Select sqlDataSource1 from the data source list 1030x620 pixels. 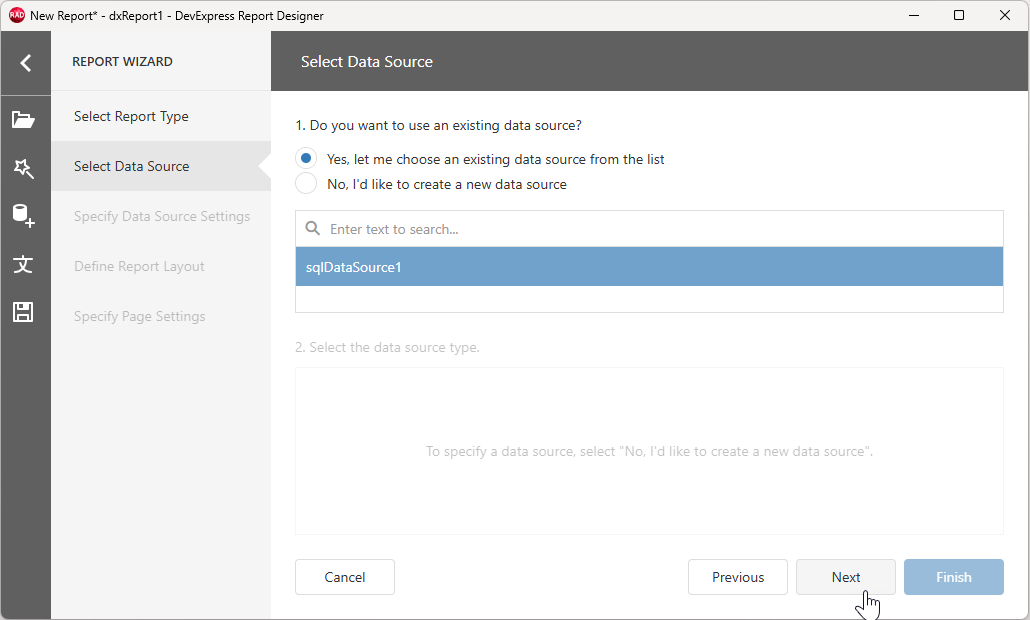pyautogui.click(x=648, y=267)
